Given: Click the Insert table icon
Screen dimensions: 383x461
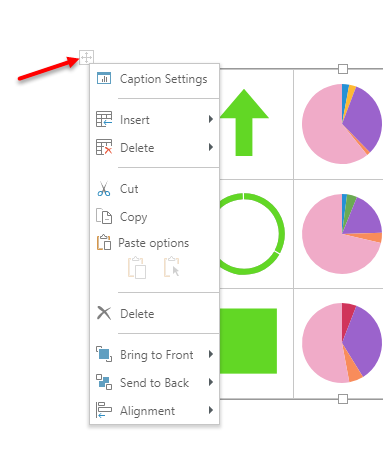Looking at the screenshot, I should click(x=104, y=119).
